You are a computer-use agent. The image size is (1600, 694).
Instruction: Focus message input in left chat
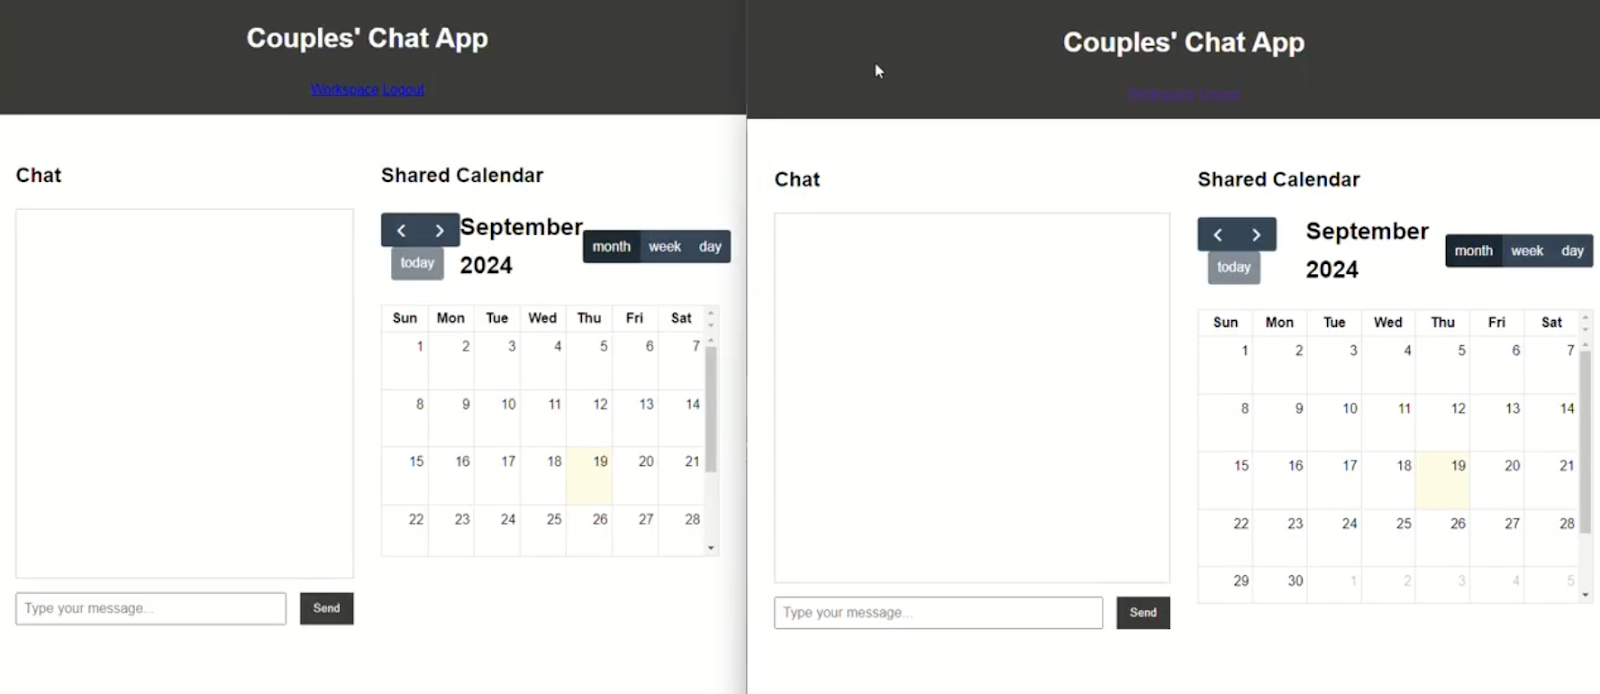point(151,608)
